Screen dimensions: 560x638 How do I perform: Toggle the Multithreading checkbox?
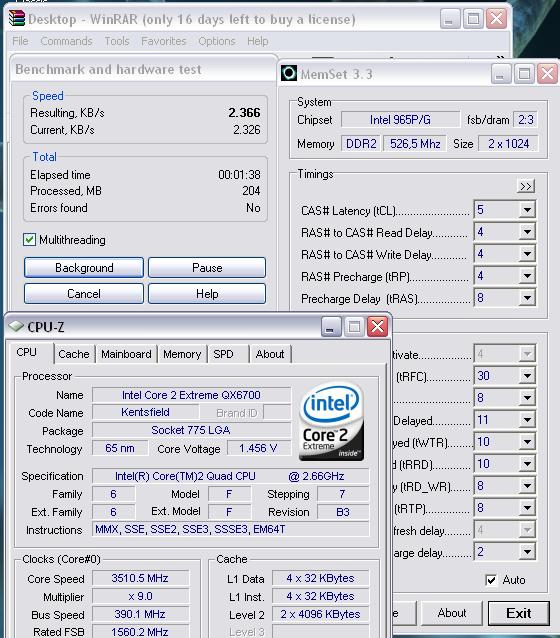coord(29,240)
